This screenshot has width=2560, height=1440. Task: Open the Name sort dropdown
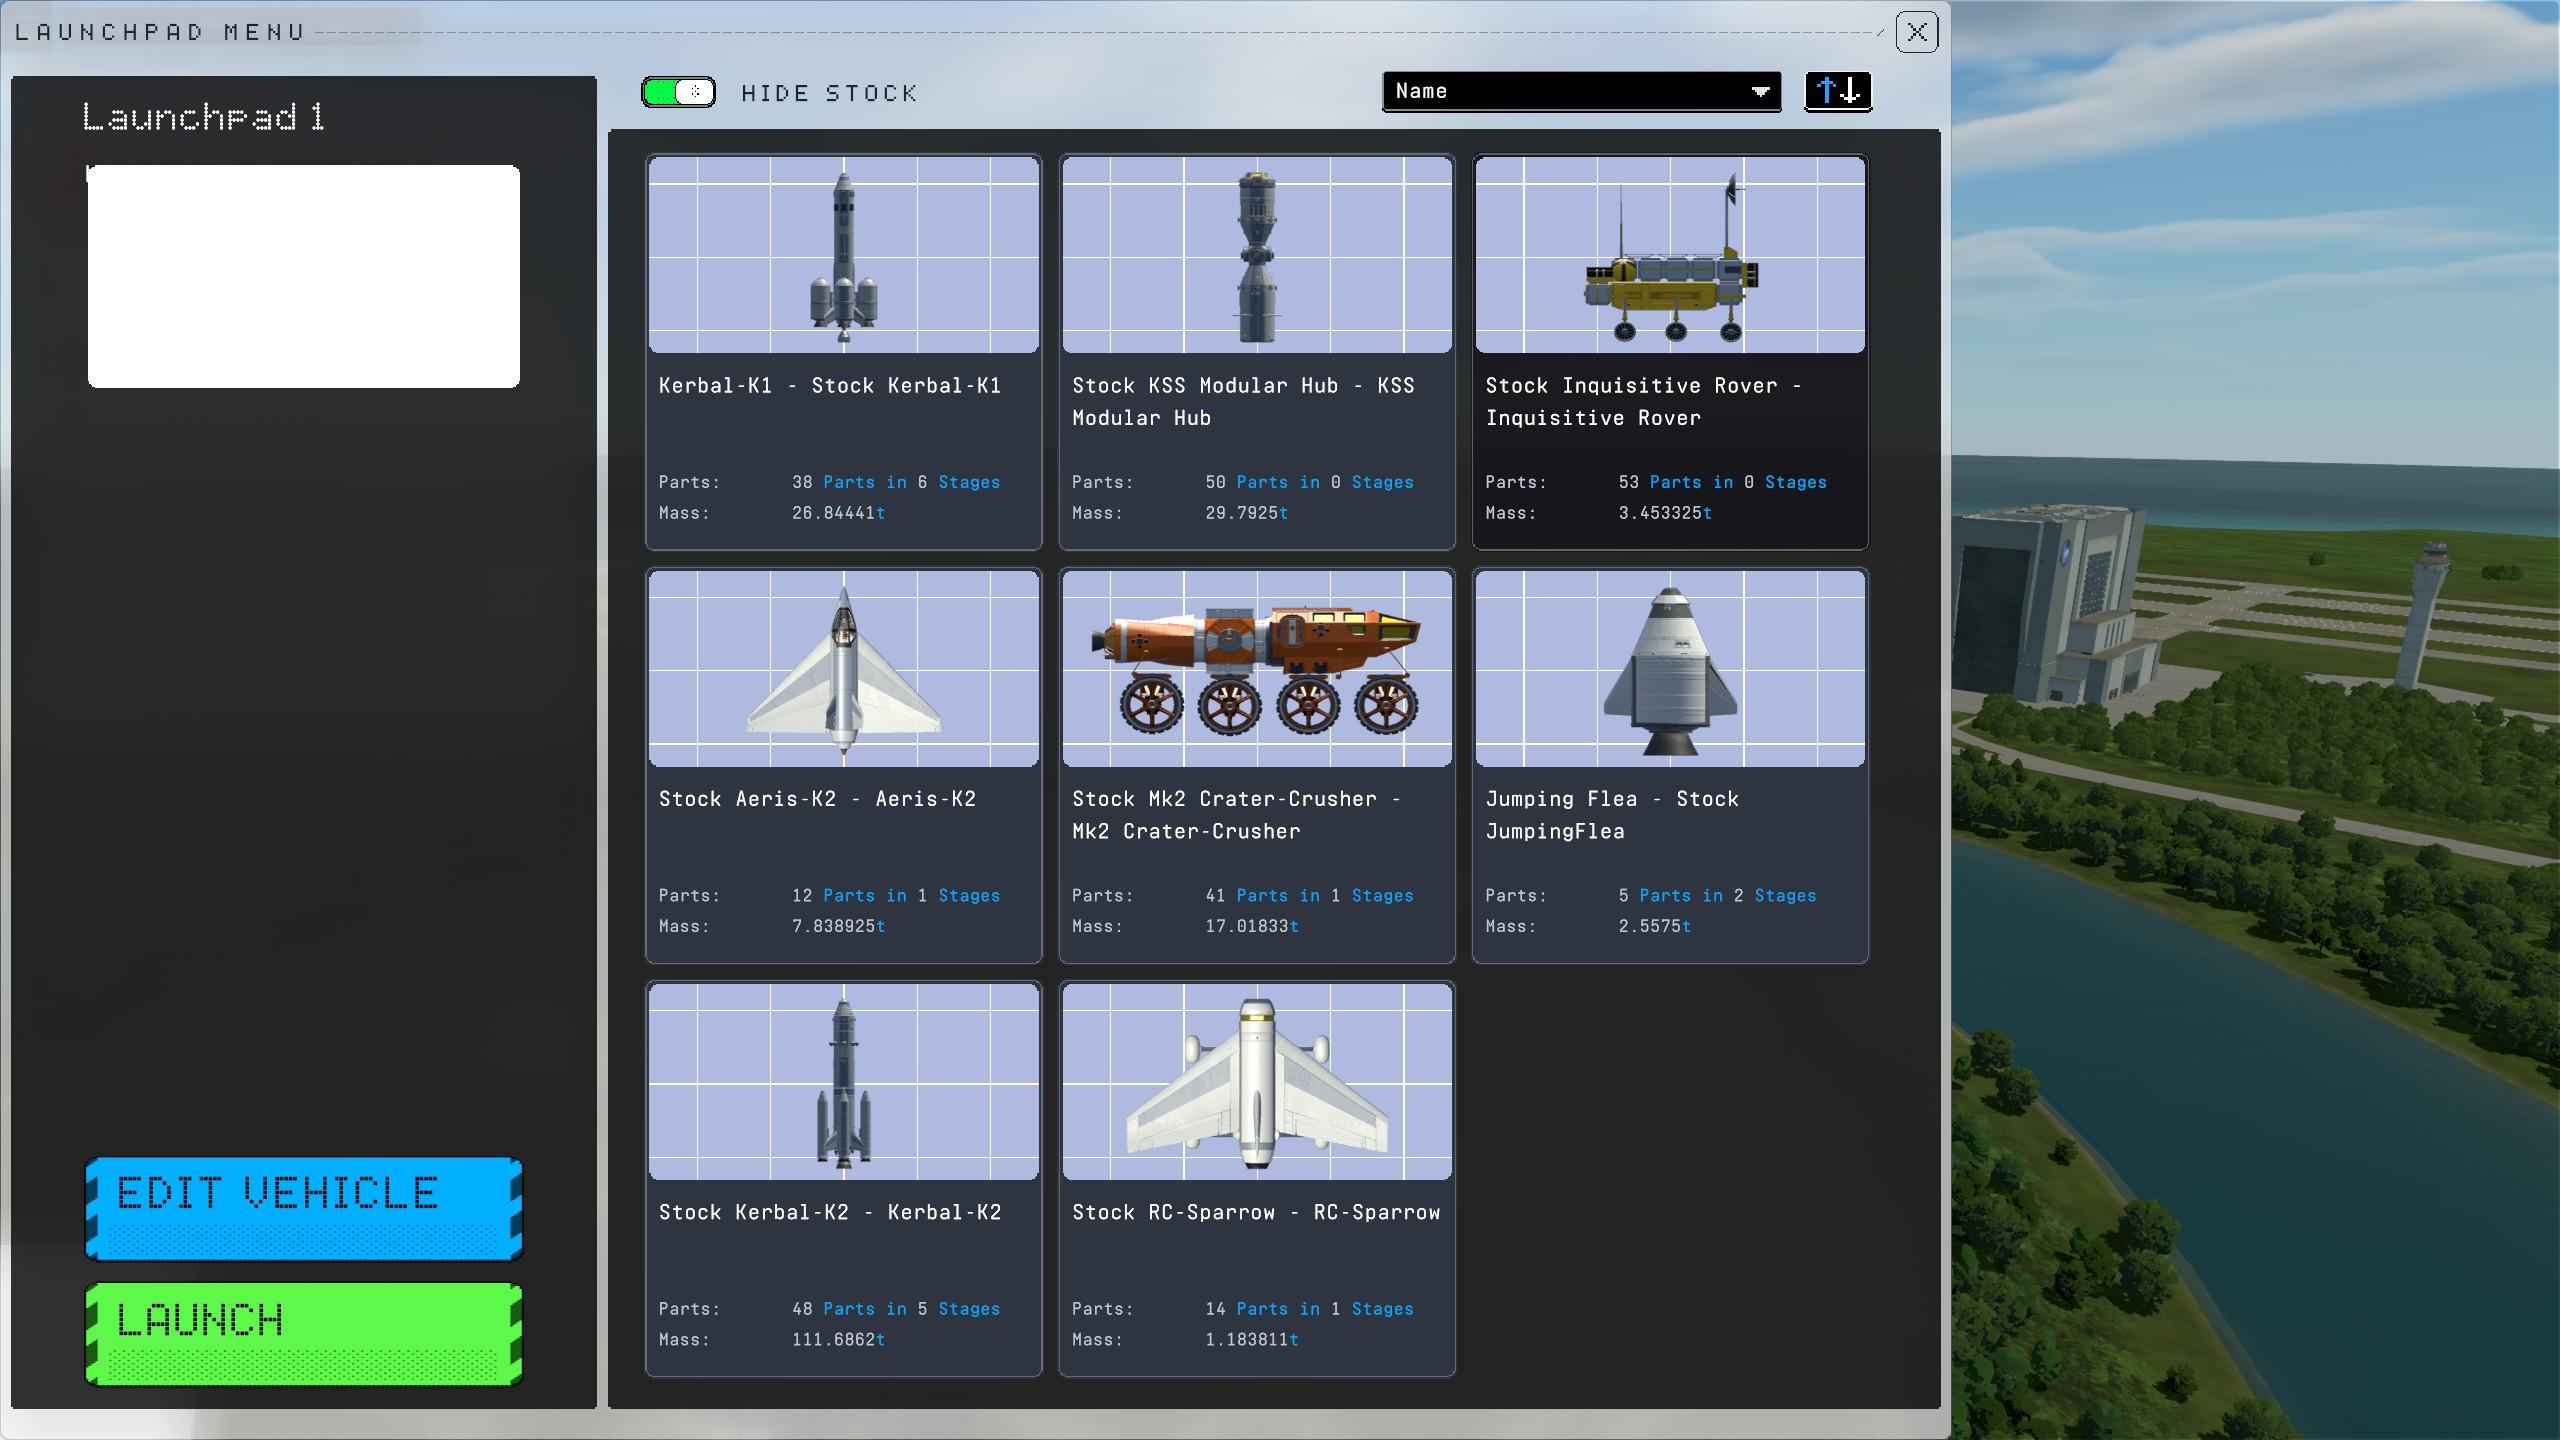tap(1581, 91)
